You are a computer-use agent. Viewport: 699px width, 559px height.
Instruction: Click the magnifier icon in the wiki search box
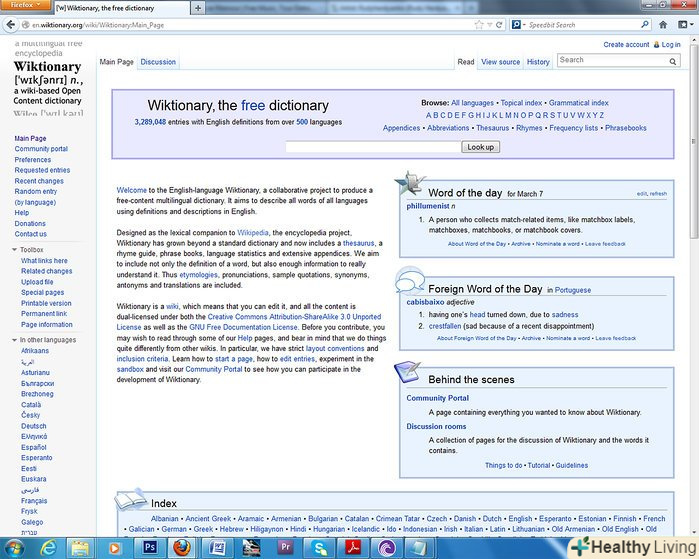[x=673, y=61]
